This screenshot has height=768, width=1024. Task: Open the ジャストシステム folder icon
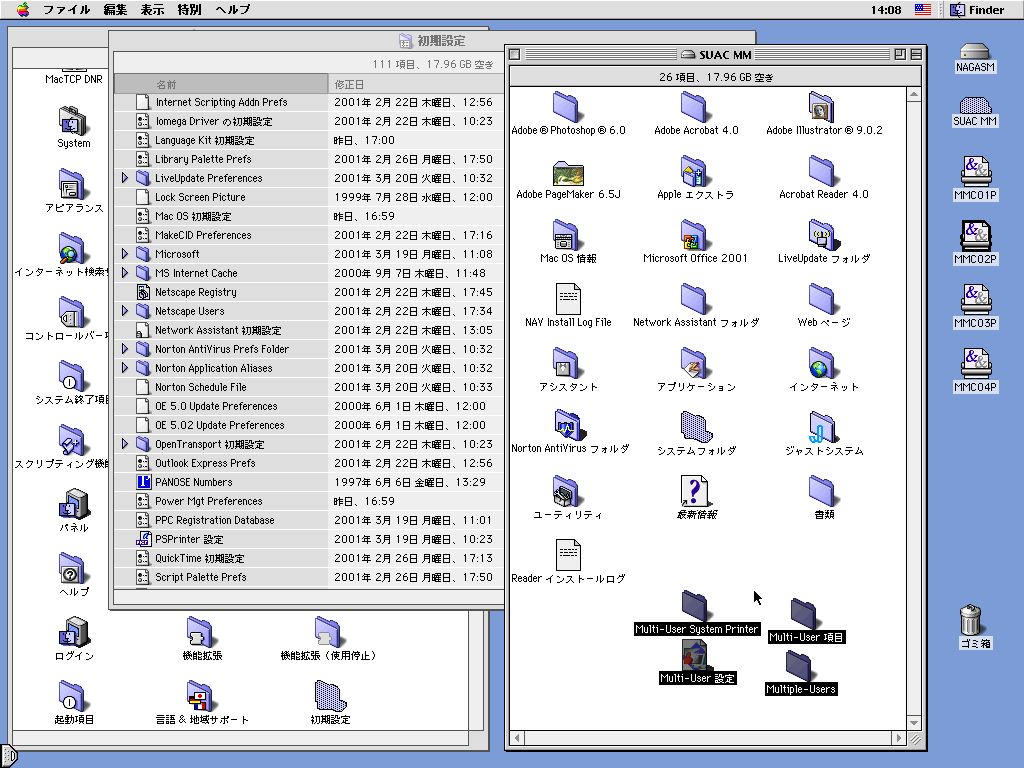tap(822, 426)
